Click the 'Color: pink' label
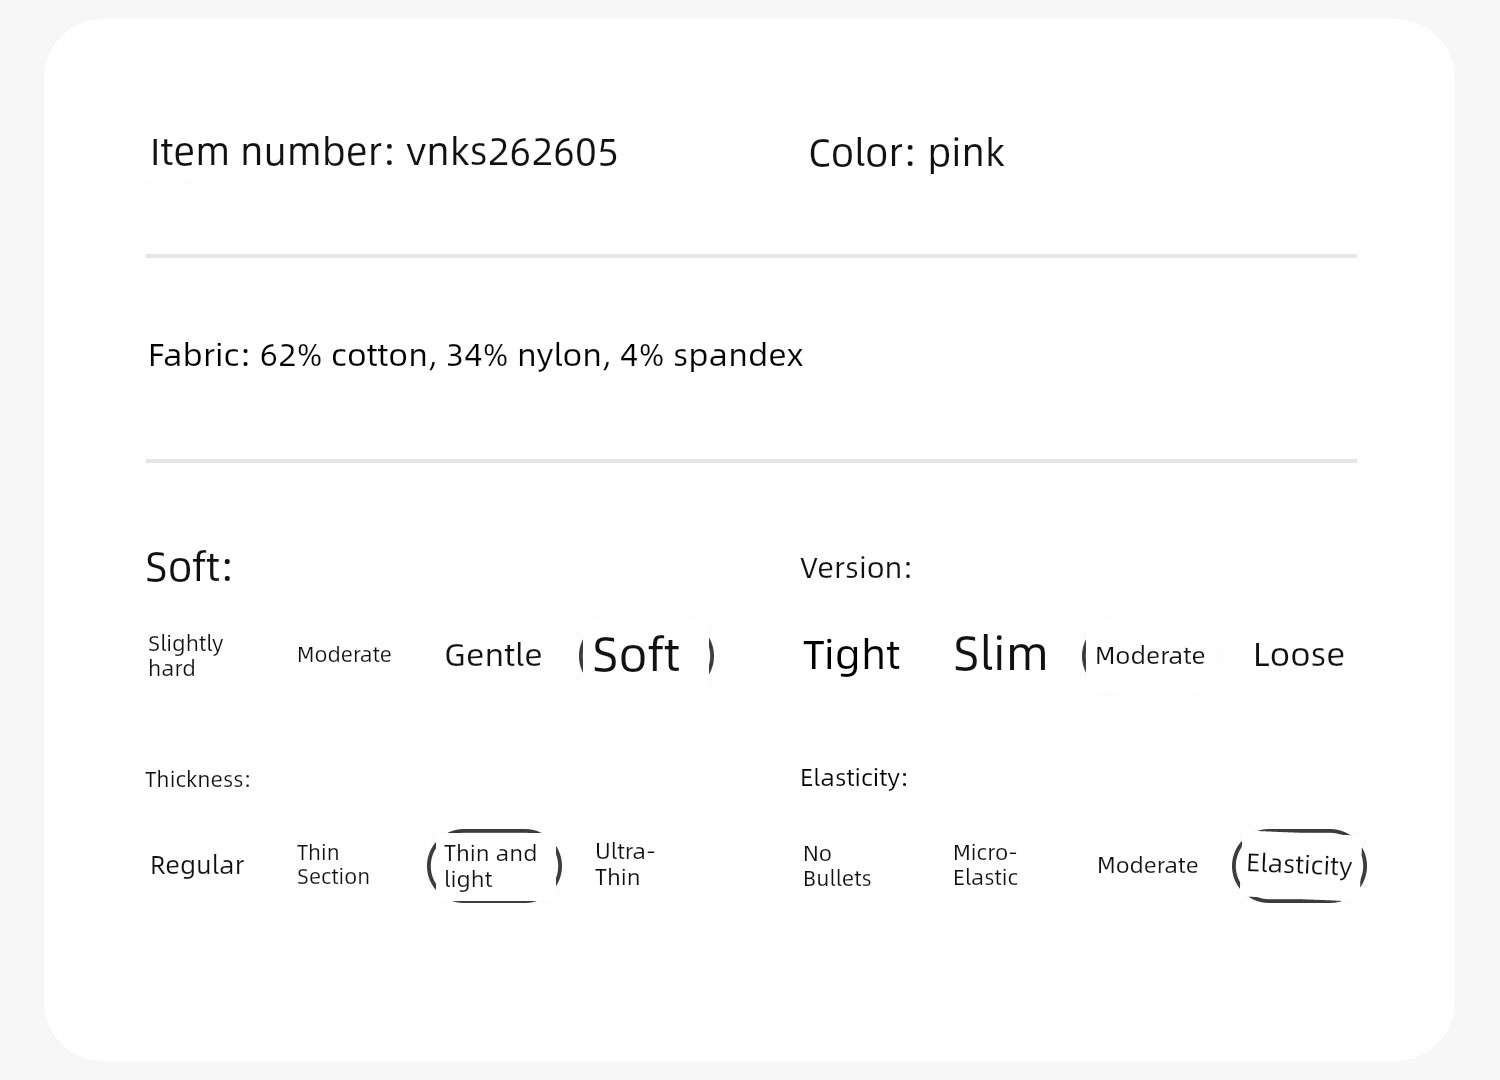 pos(906,153)
